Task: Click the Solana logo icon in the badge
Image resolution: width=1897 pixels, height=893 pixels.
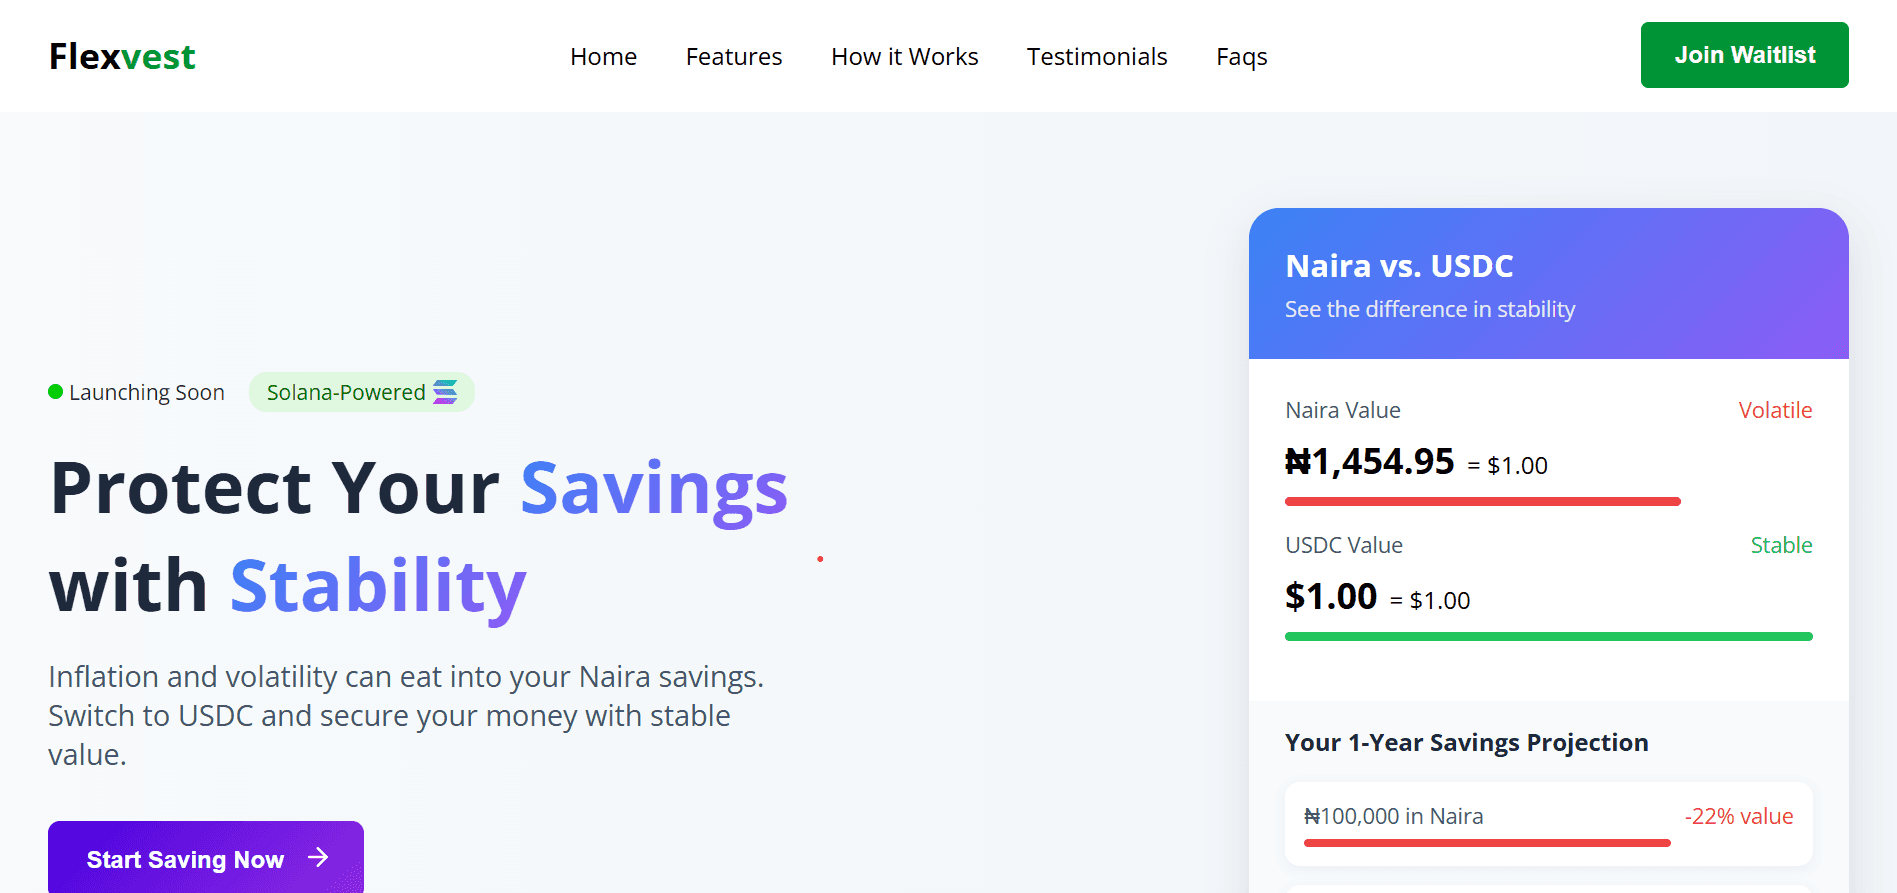Action: pyautogui.click(x=445, y=392)
